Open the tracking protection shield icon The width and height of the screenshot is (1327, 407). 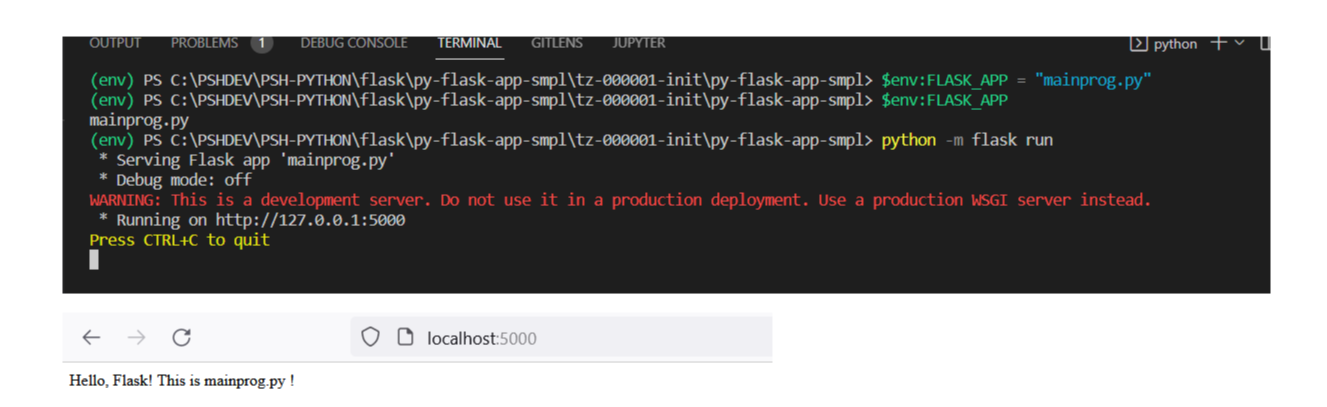pos(370,338)
